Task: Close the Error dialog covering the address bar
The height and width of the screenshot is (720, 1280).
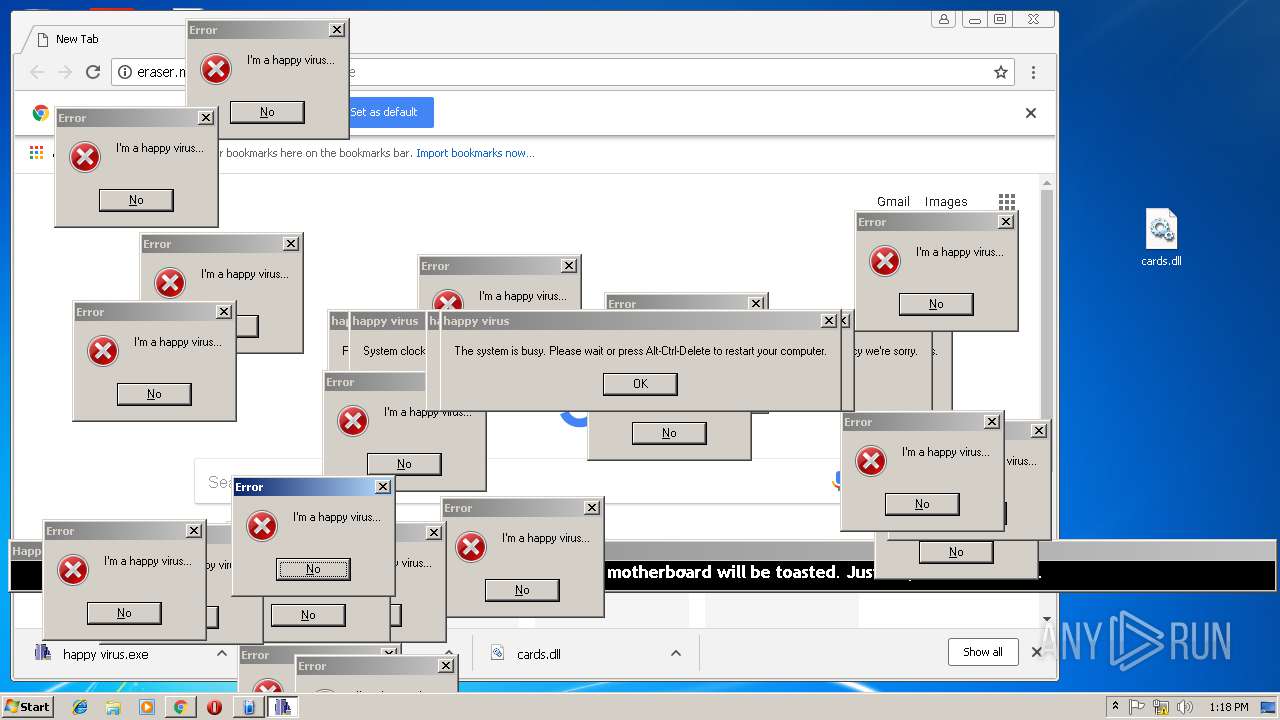Action: [337, 30]
